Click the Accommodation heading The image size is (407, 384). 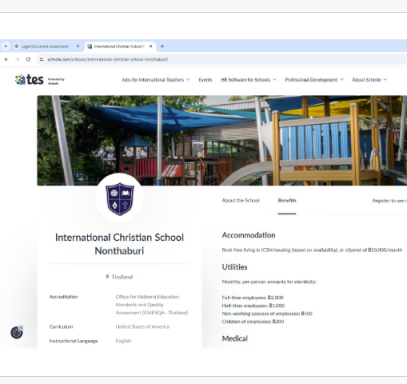(x=249, y=235)
